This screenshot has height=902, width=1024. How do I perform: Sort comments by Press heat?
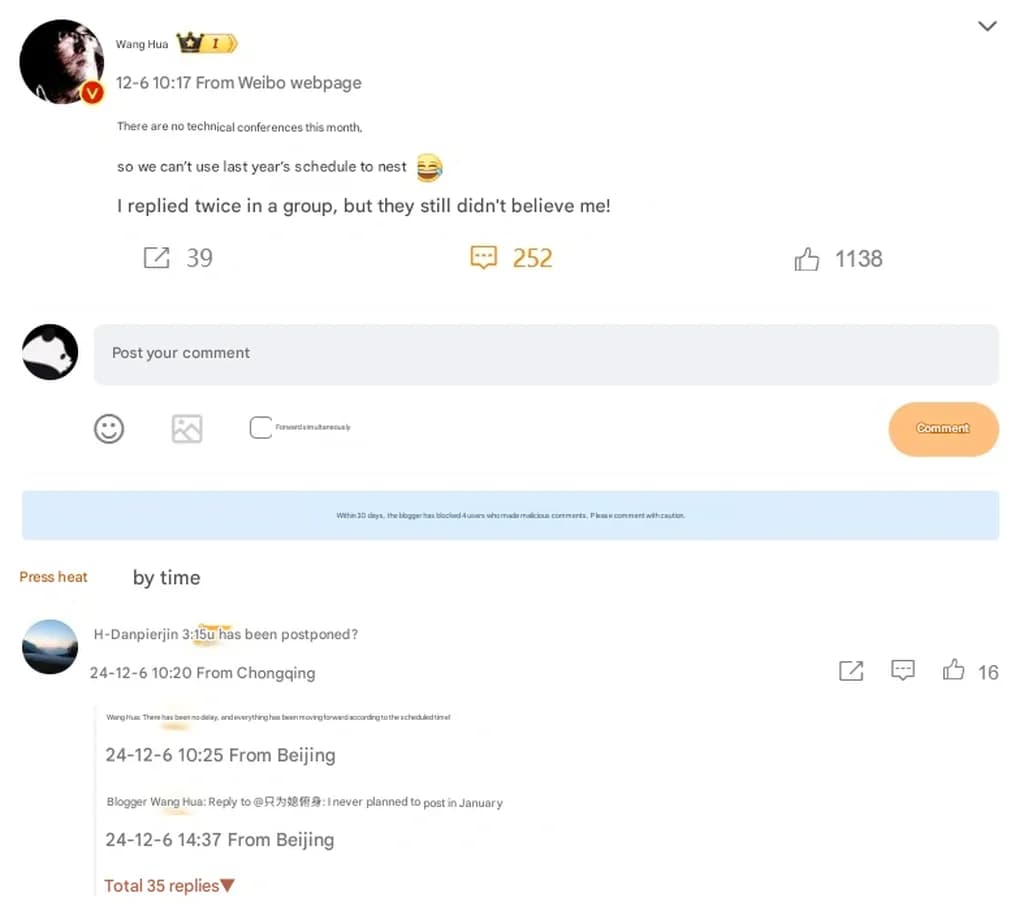(x=54, y=577)
